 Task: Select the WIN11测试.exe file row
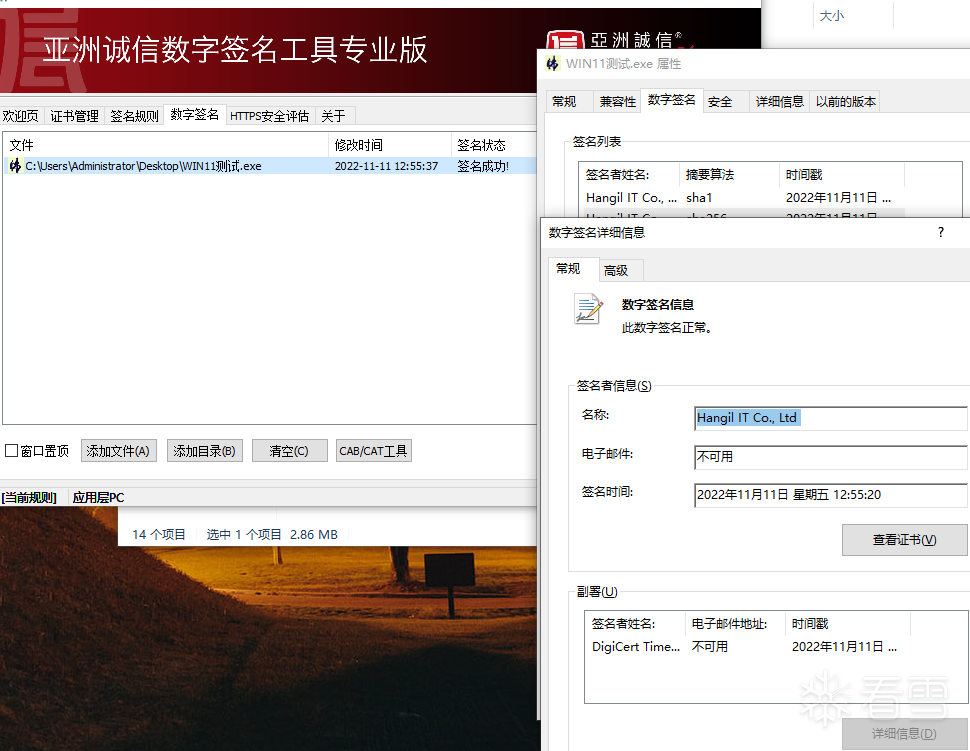coord(270,166)
